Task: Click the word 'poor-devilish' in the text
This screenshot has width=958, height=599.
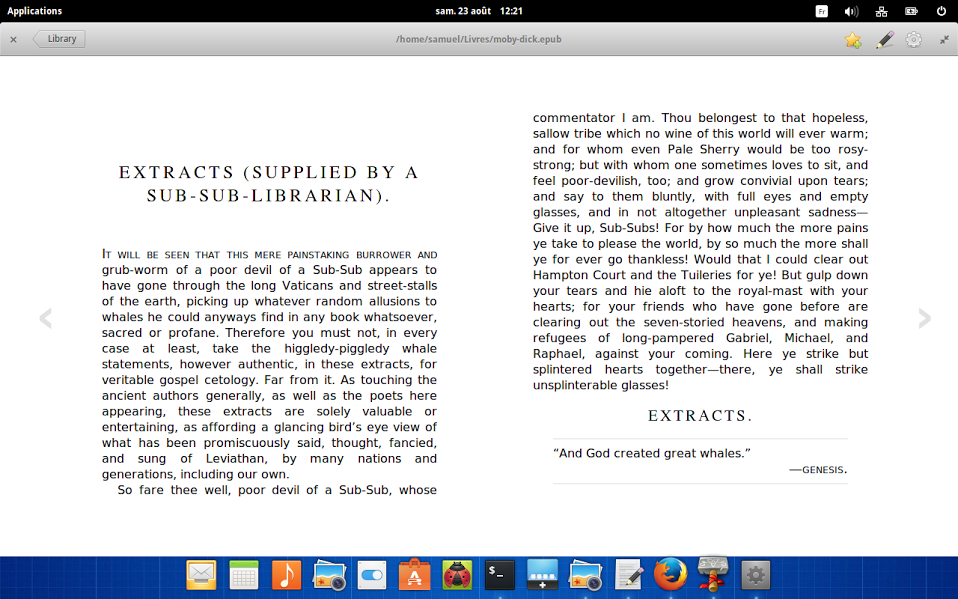Action: point(600,181)
